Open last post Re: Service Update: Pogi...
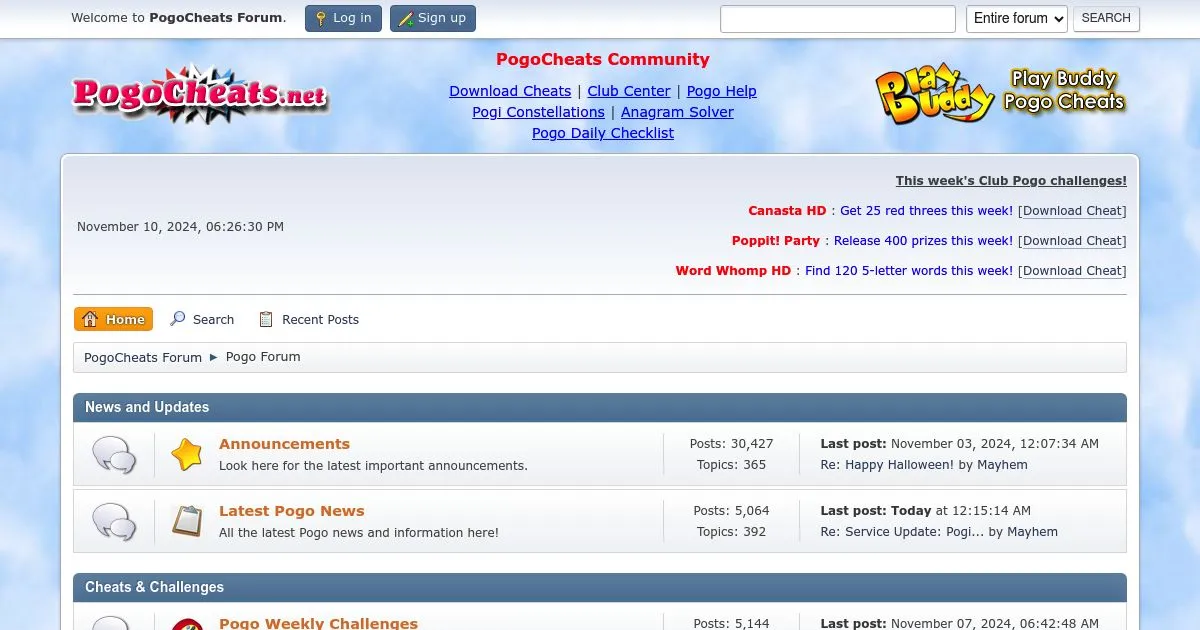 coord(902,532)
